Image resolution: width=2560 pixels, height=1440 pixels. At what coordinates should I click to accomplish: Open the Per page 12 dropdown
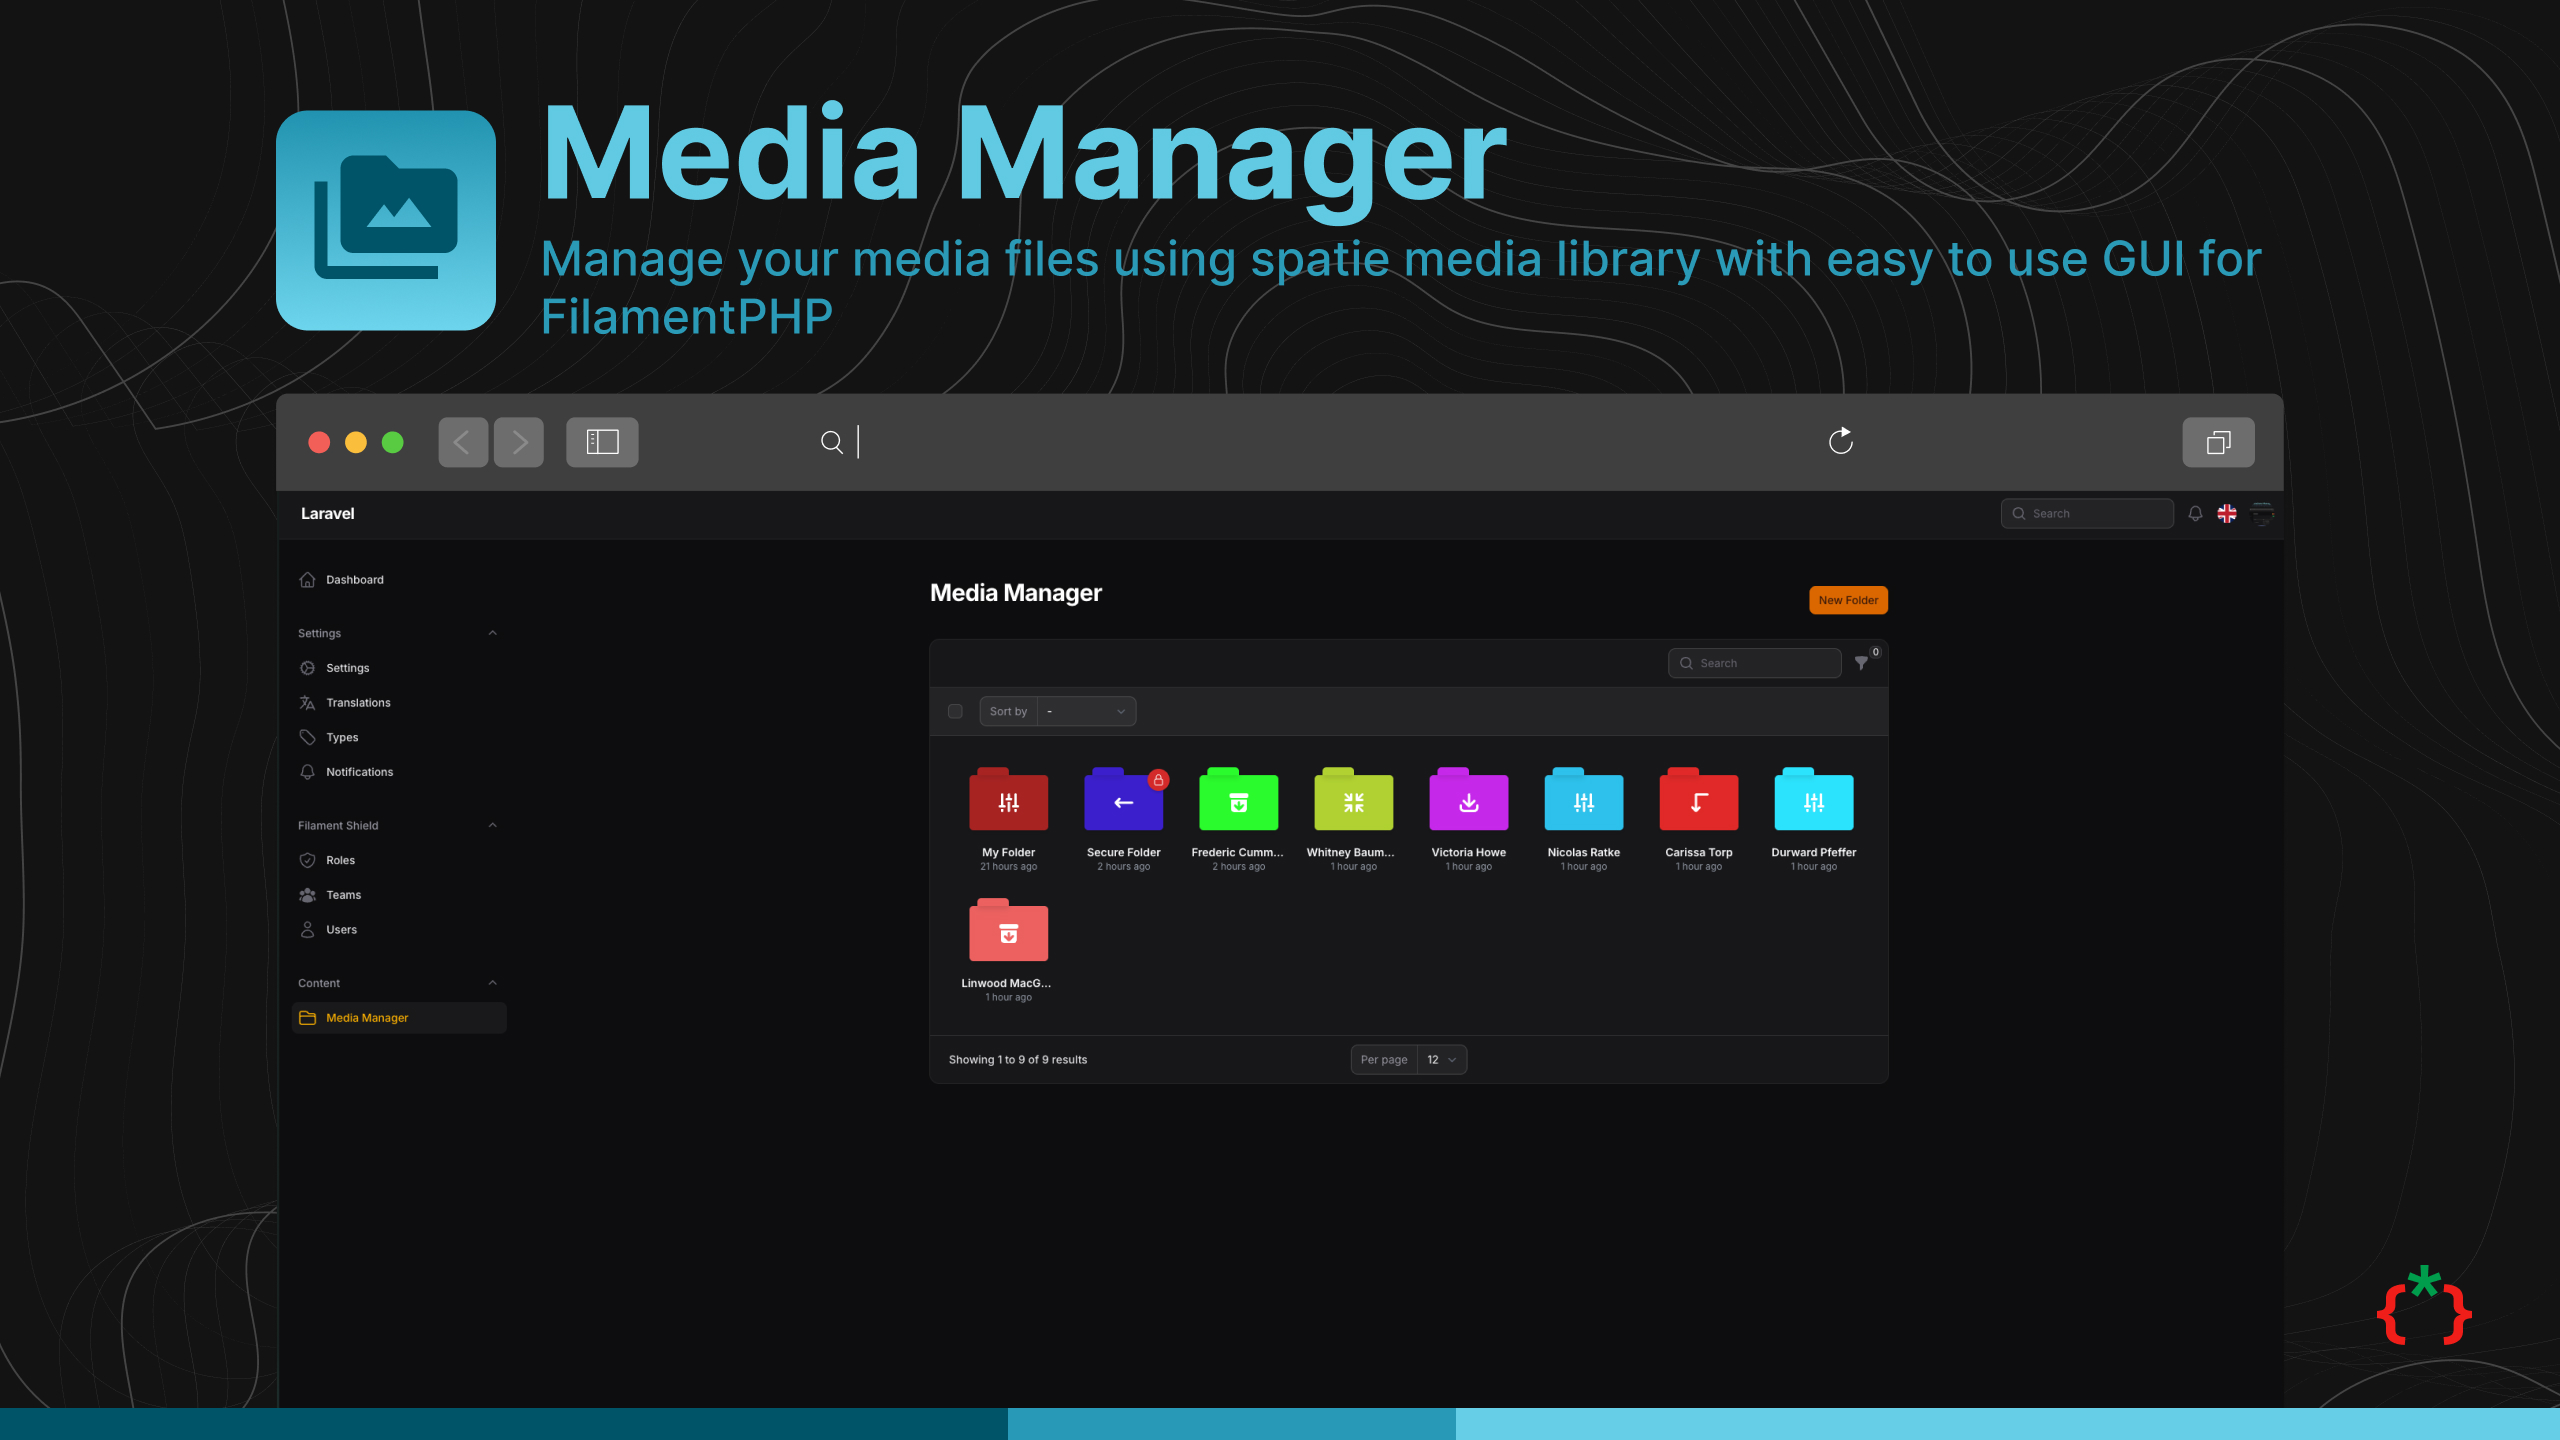point(1441,1059)
